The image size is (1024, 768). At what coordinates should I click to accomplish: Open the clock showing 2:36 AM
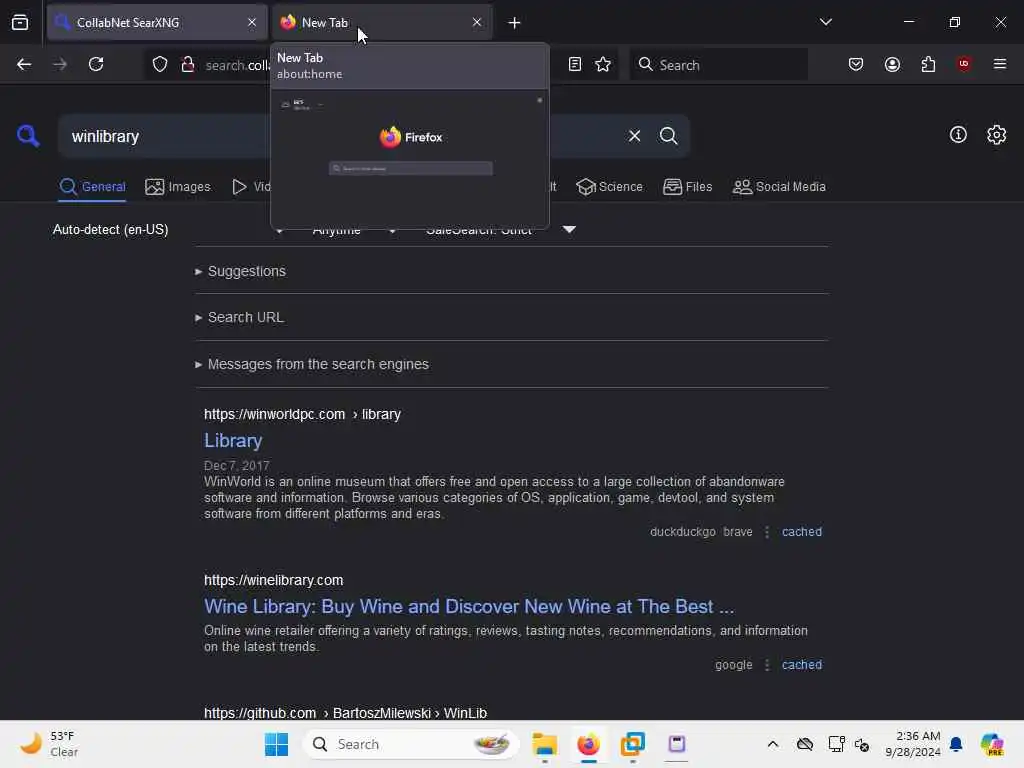pyautogui.click(x=912, y=744)
